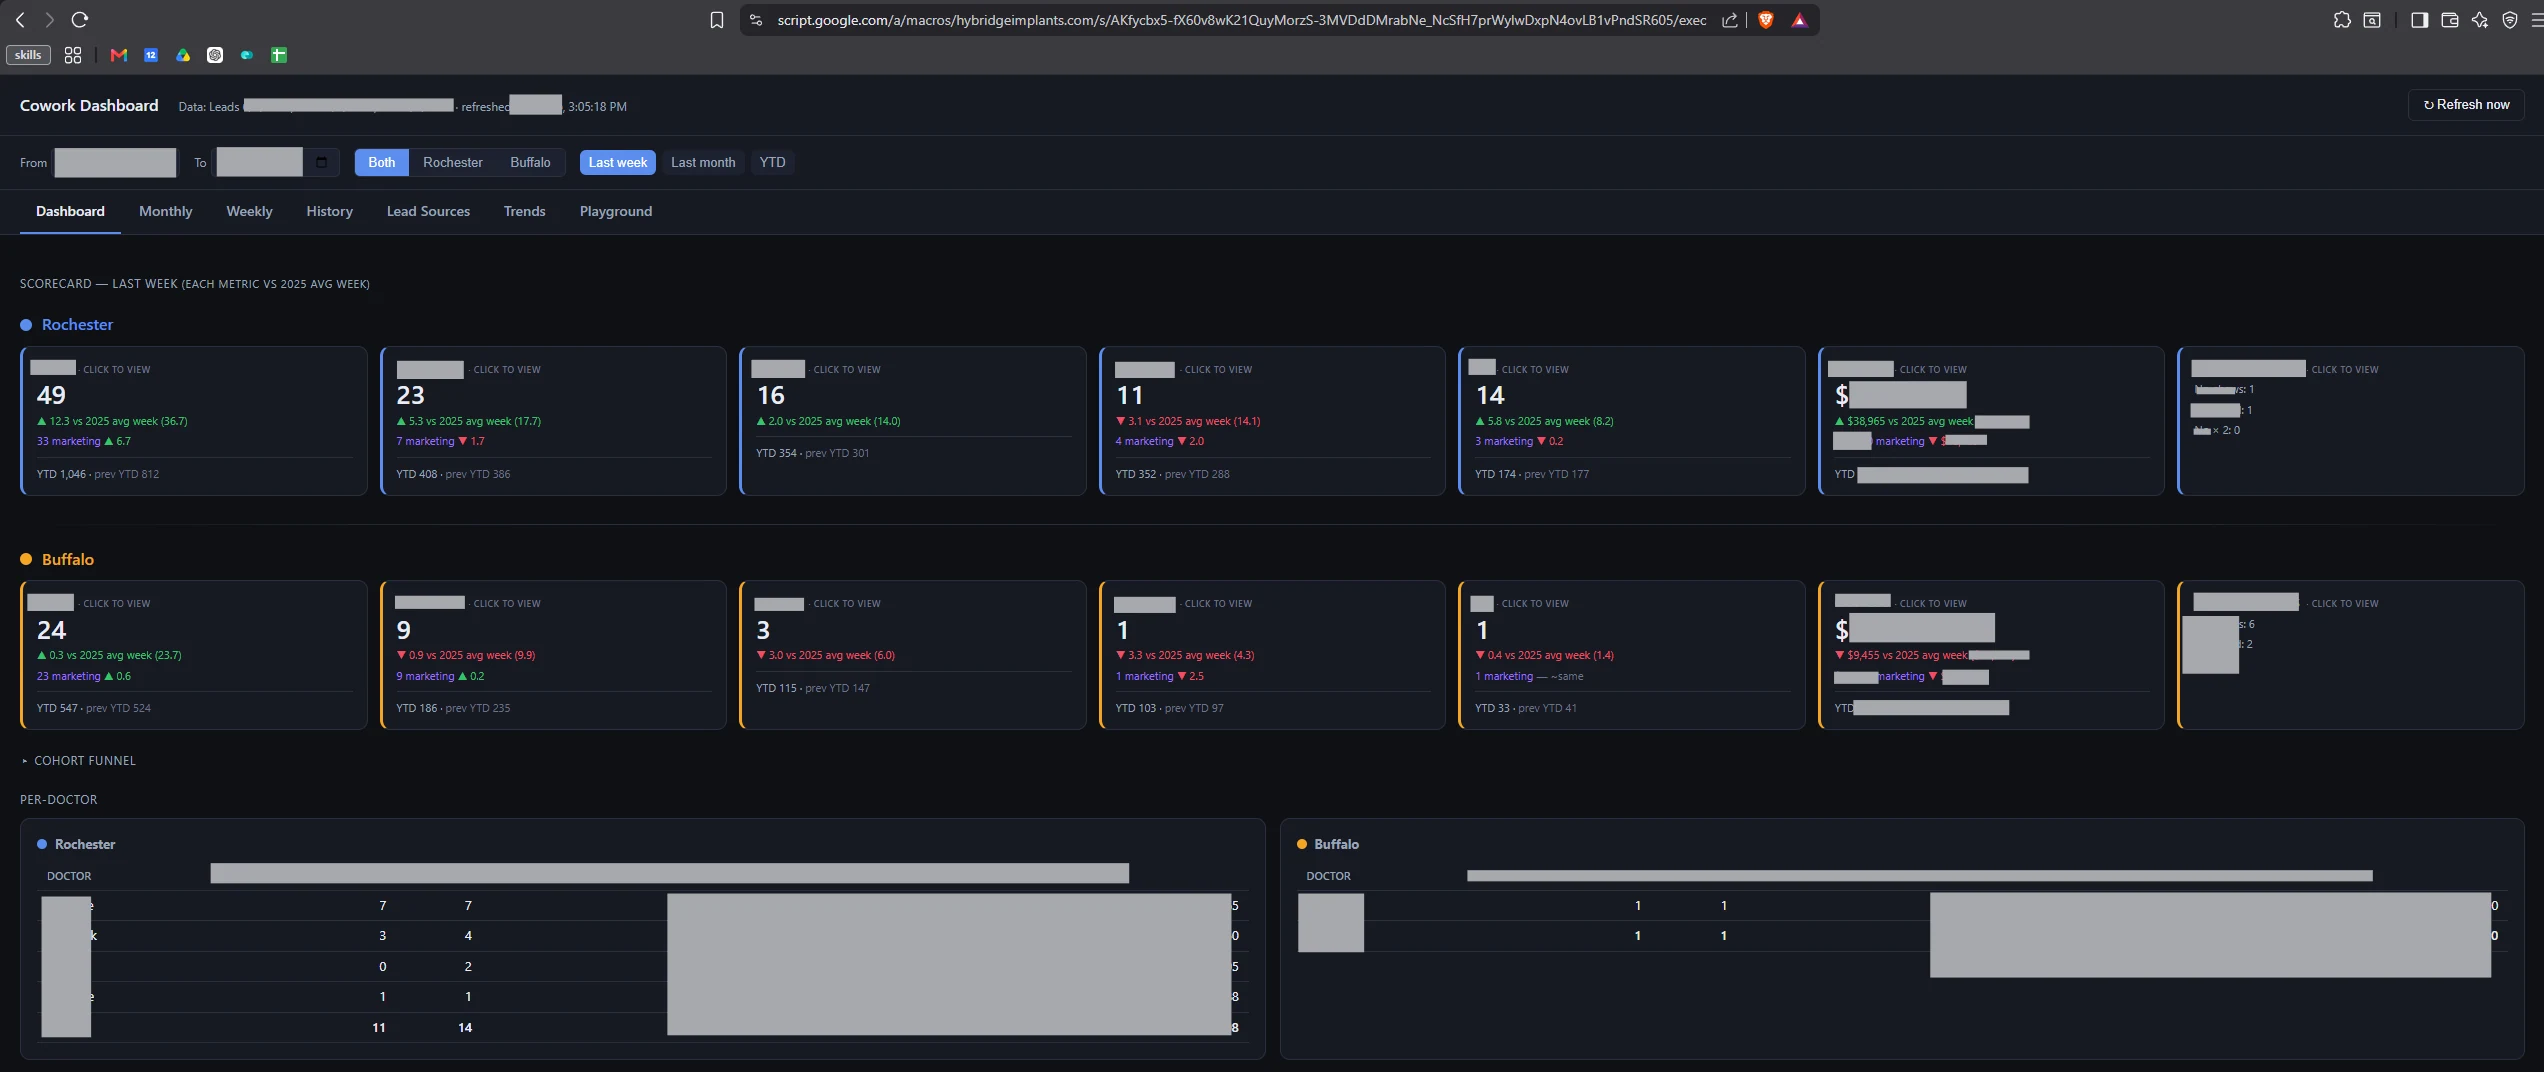Screen dimensions: 2544x1072
Task: Click the Buffalo section heading above the scorecards
Action: click(x=68, y=559)
